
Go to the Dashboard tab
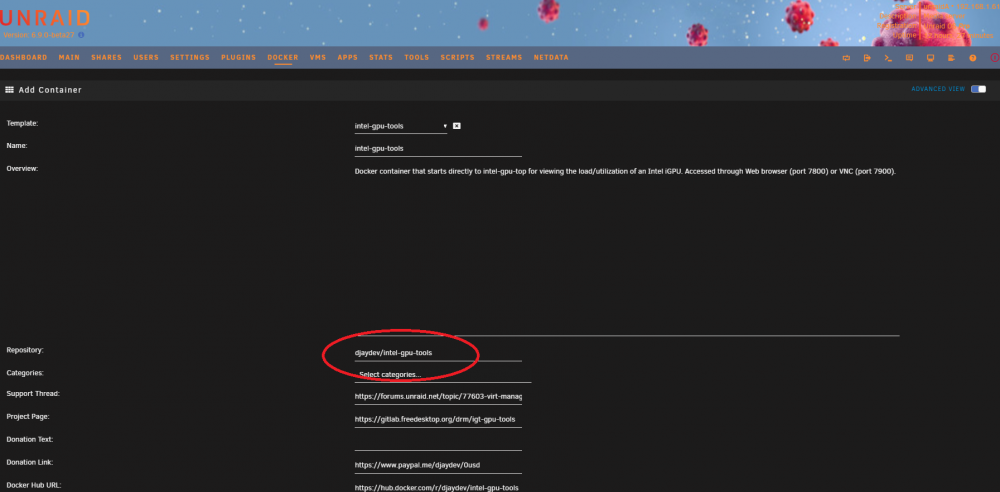24,57
